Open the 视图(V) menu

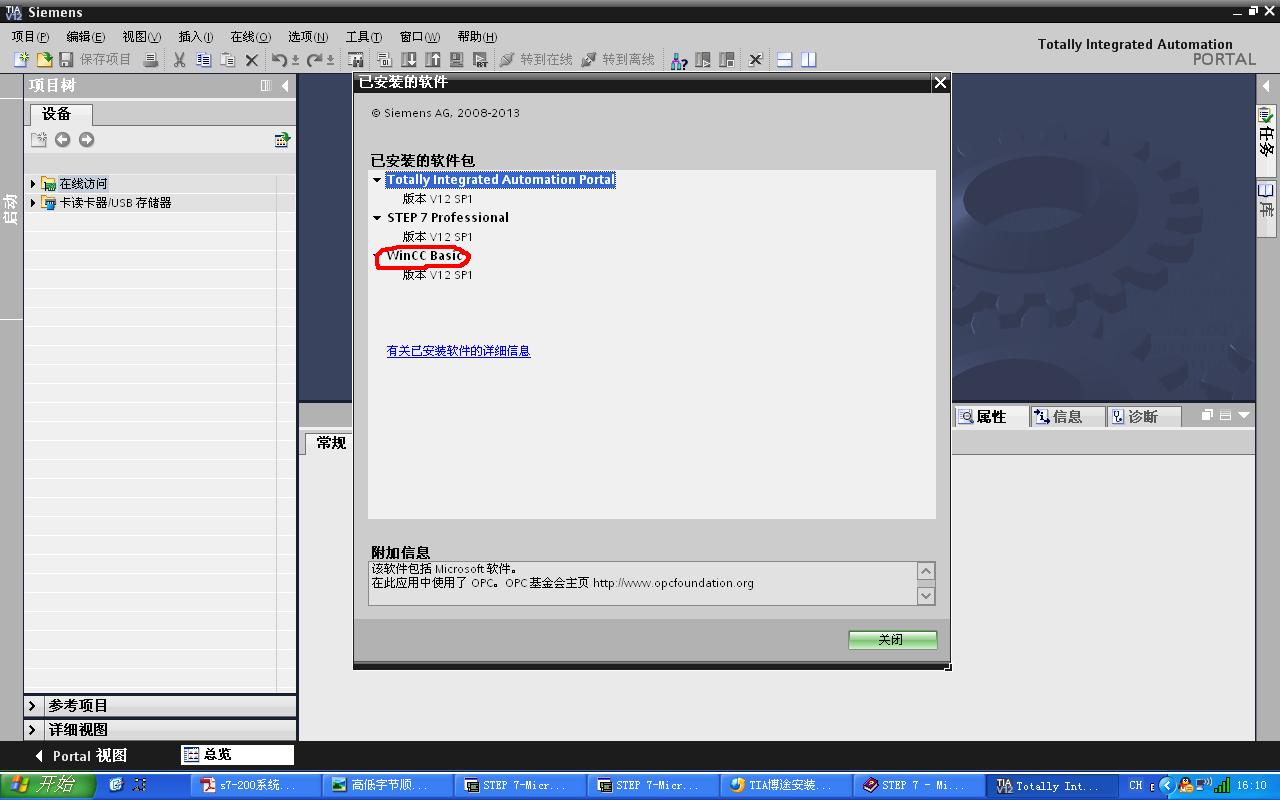click(x=141, y=37)
